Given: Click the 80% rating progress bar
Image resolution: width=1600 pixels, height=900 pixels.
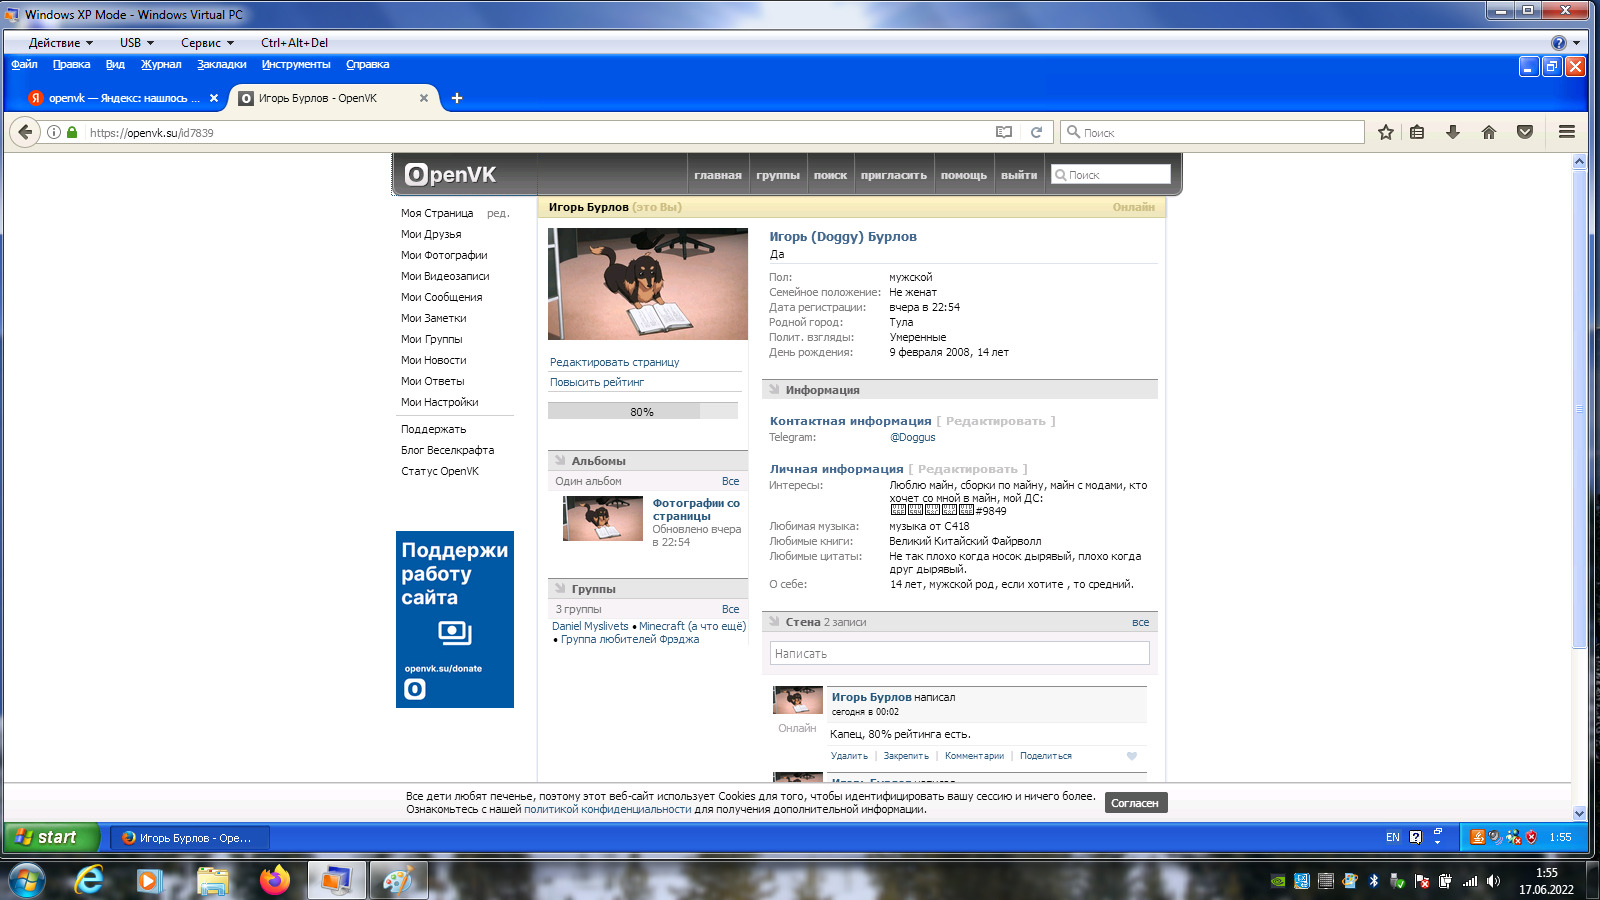Looking at the screenshot, I should (642, 411).
